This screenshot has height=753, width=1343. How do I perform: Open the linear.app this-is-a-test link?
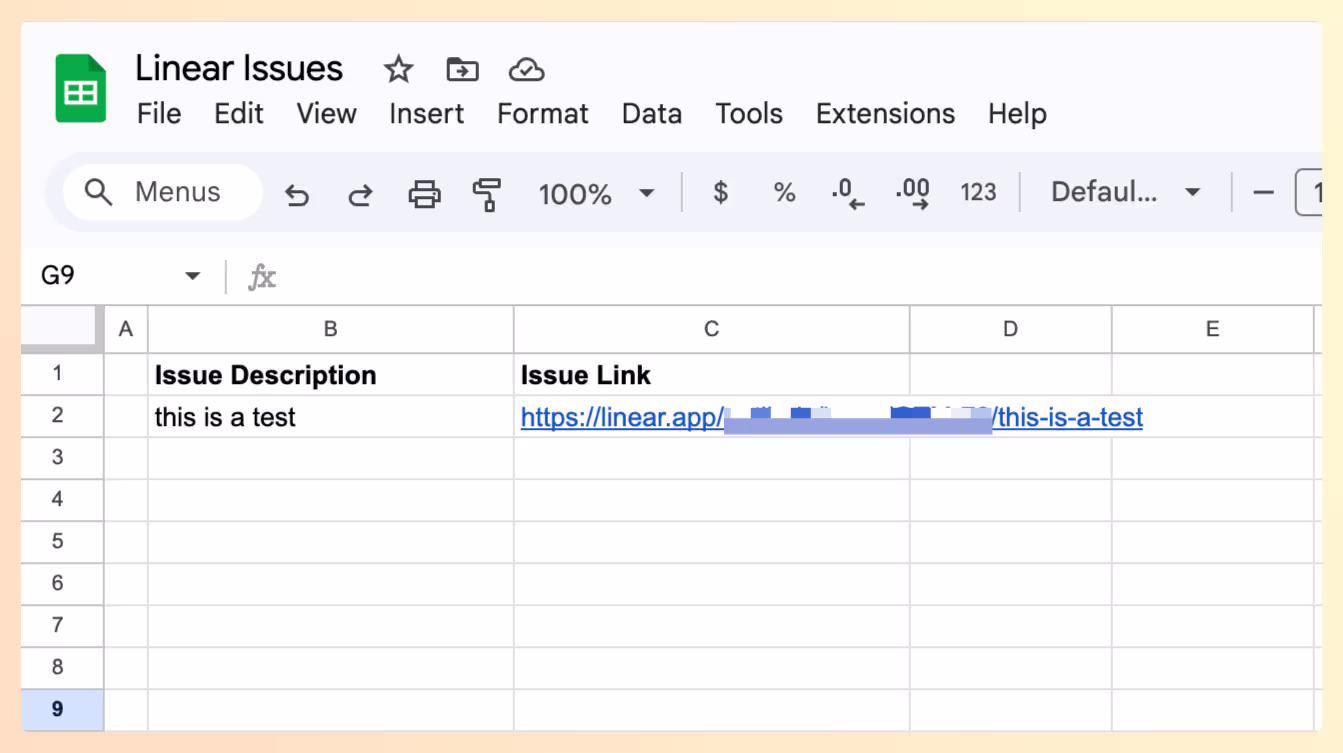pos(831,417)
